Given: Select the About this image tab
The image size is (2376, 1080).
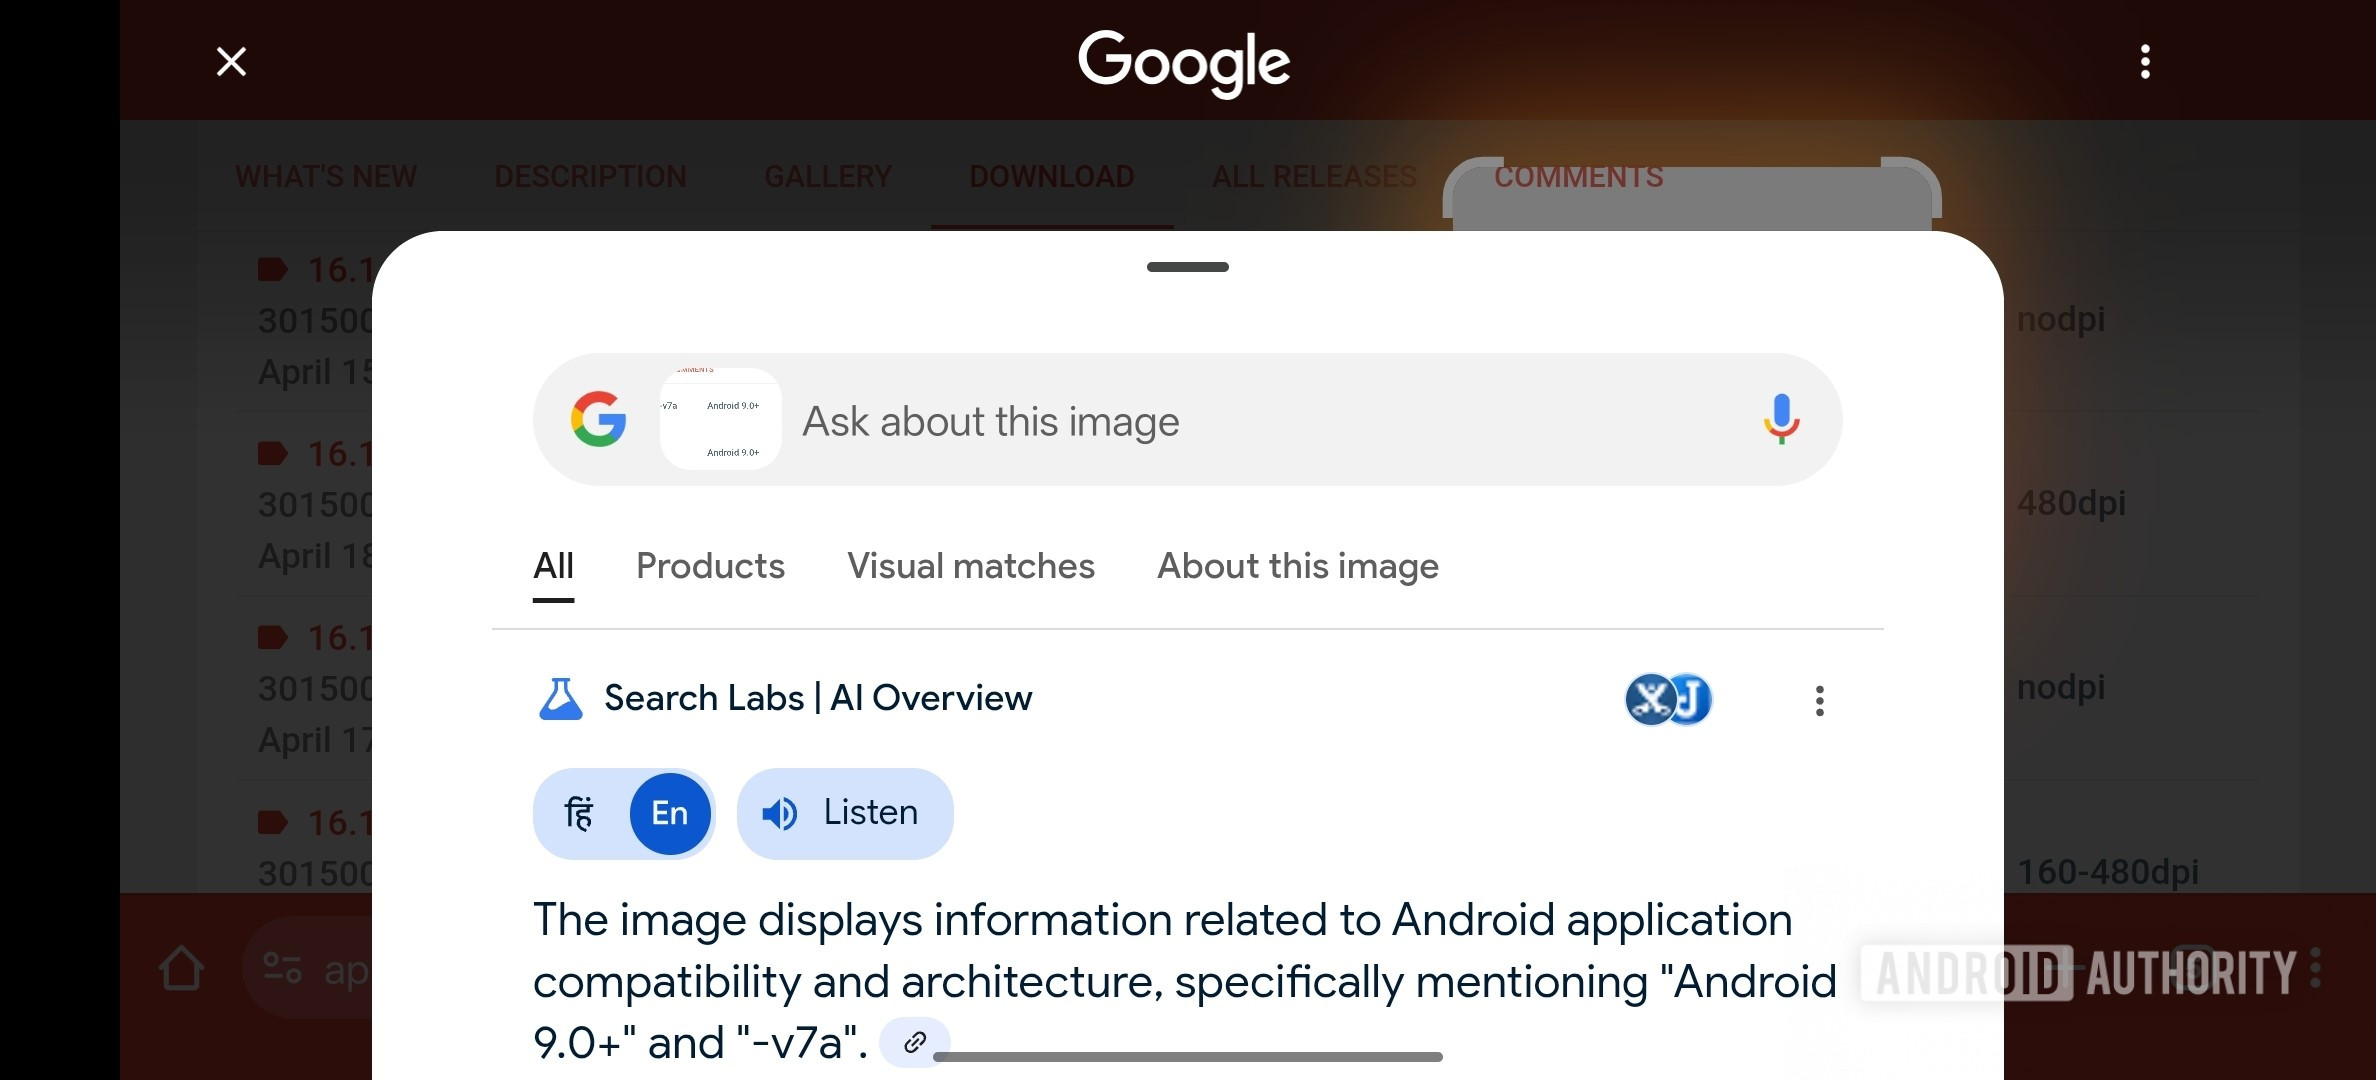Looking at the screenshot, I should point(1297,566).
